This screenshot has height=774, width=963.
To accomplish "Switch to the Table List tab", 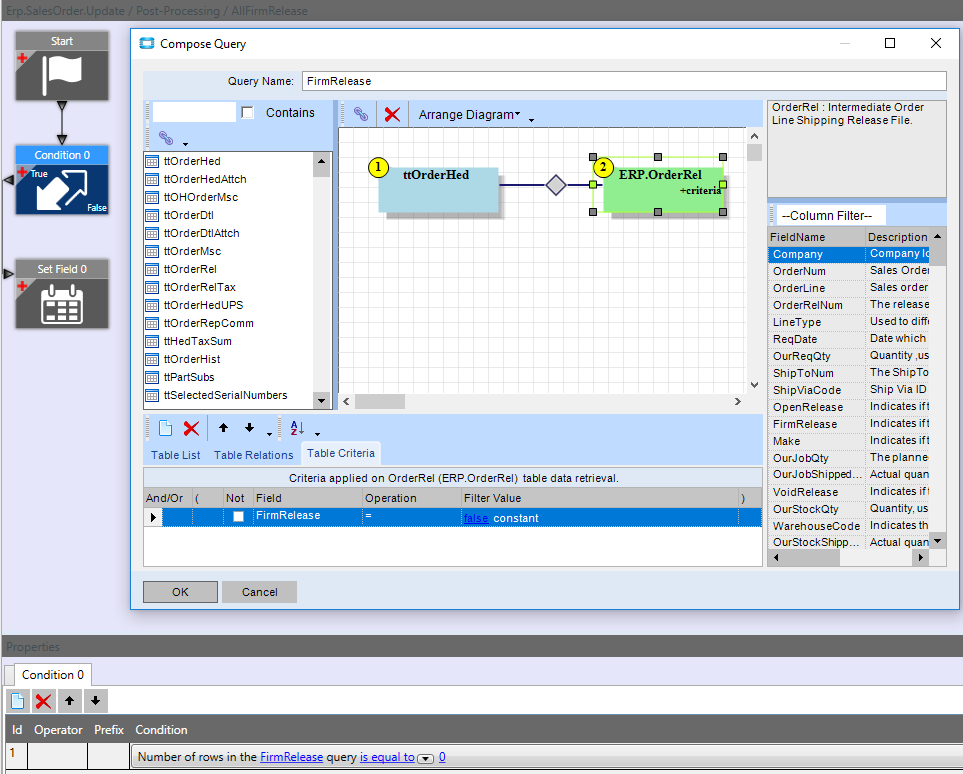I will 176,455.
